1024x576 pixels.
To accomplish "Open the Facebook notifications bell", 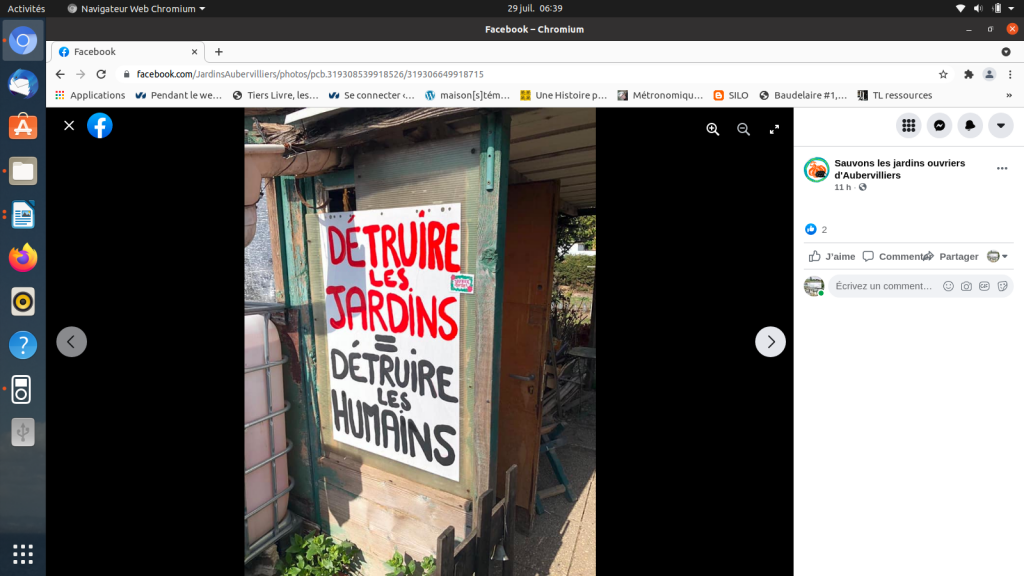I will 970,125.
